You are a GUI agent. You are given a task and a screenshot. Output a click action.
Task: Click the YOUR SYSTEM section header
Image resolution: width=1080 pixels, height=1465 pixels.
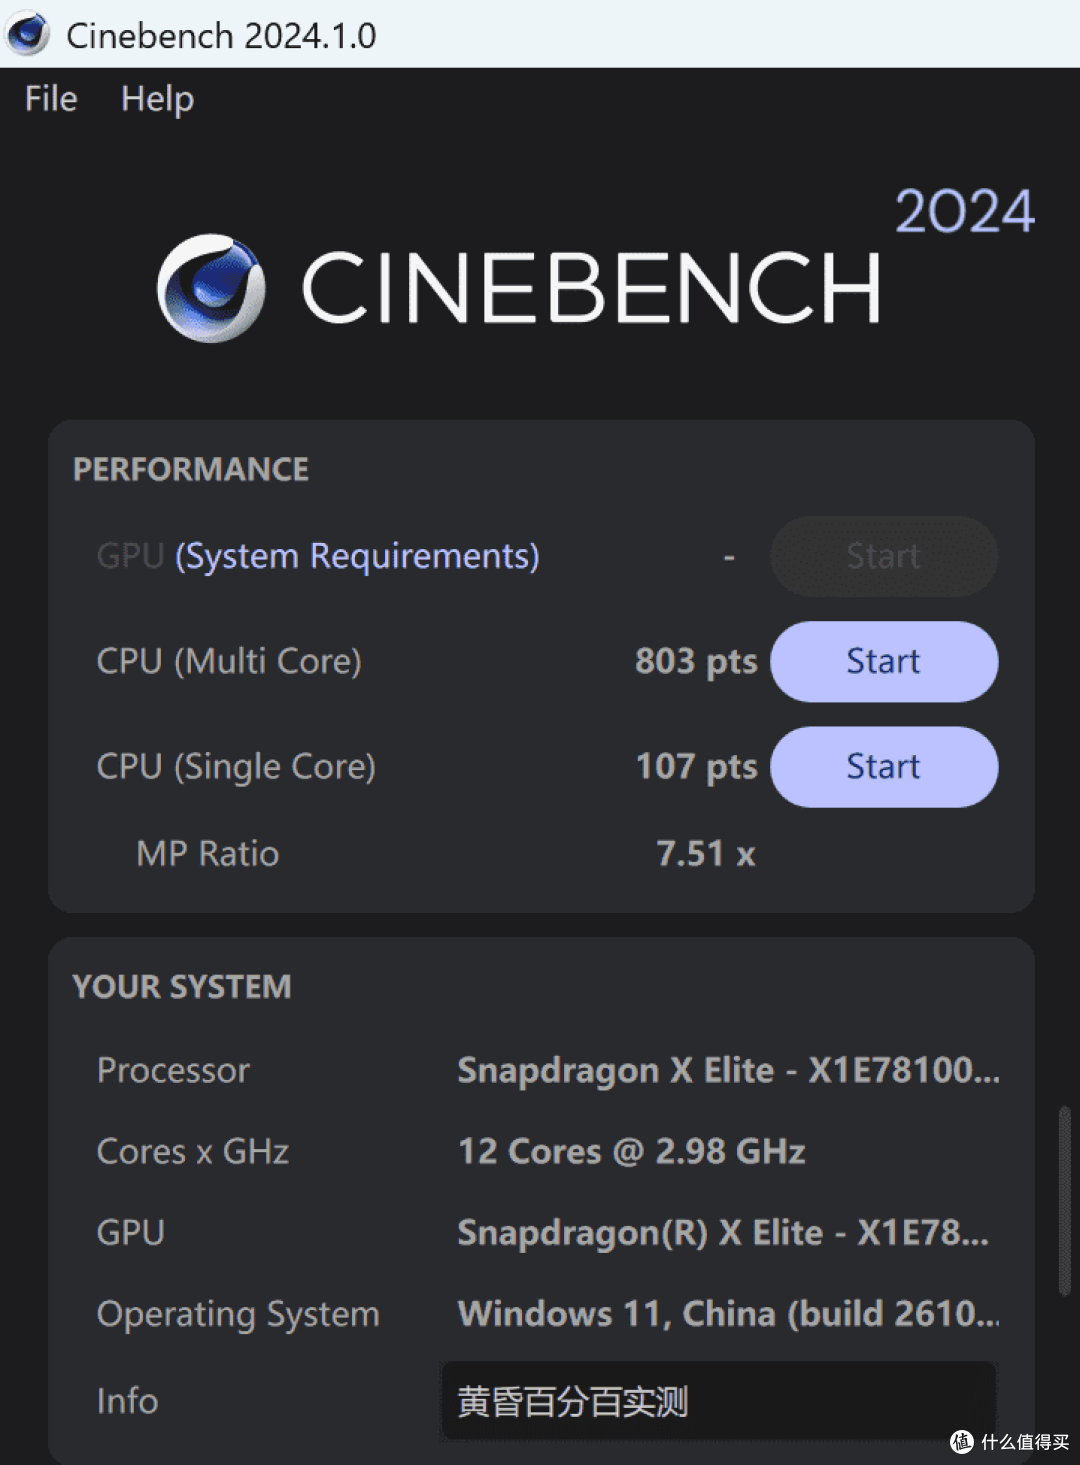pyautogui.click(x=182, y=987)
